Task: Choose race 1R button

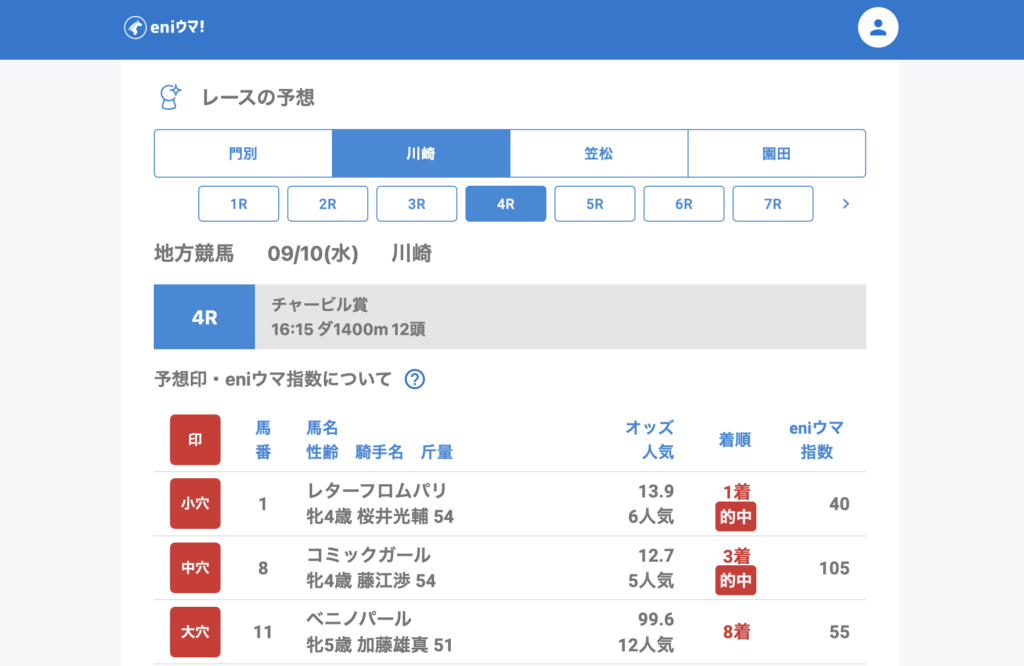Action: 239,204
